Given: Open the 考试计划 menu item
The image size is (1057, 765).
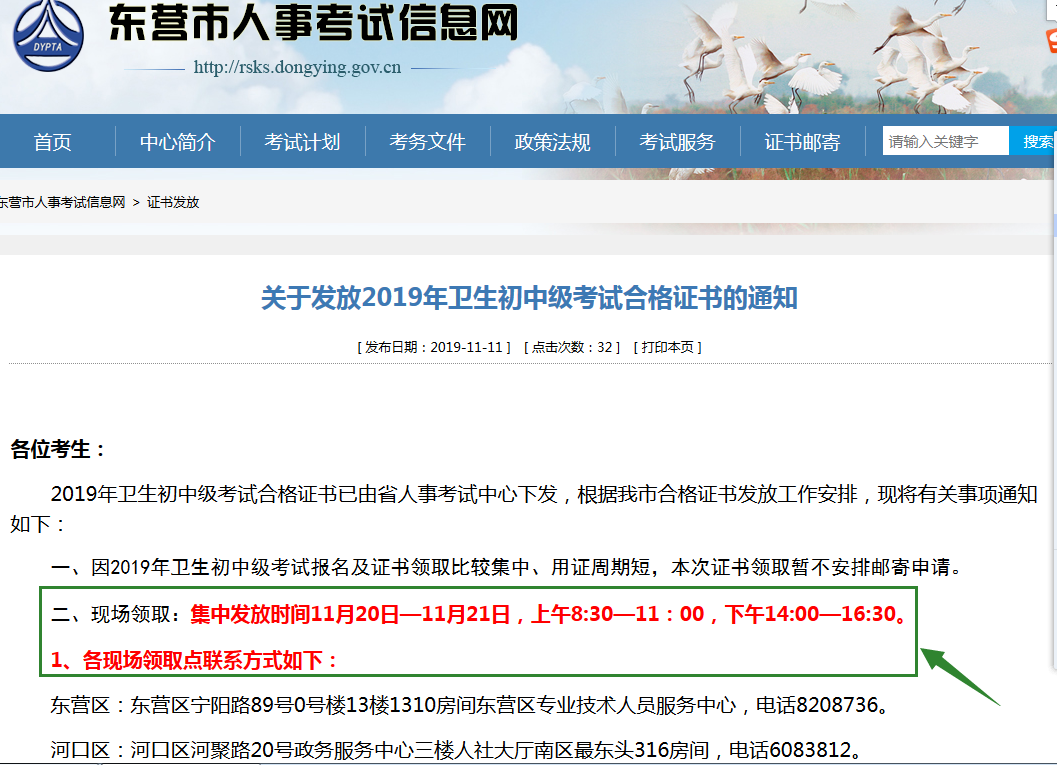Looking at the screenshot, I should (302, 142).
